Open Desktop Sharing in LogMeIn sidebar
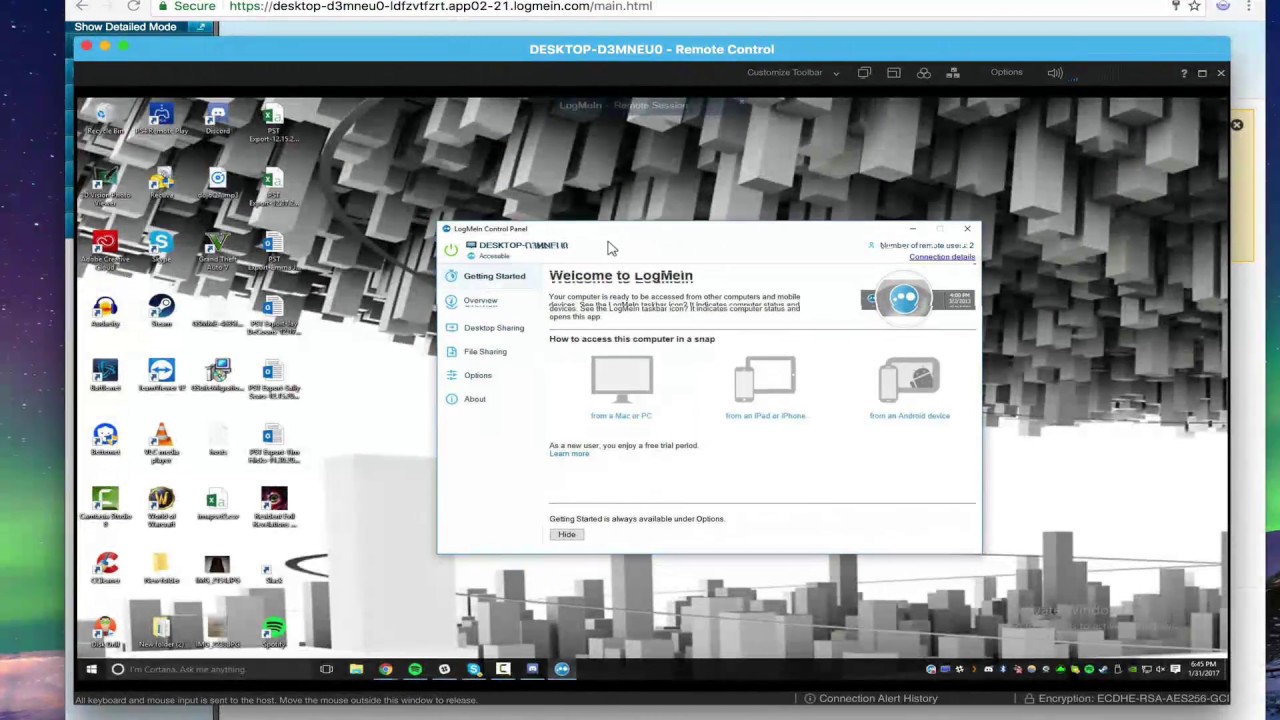Screen dimensions: 1280x720 click(x=493, y=328)
